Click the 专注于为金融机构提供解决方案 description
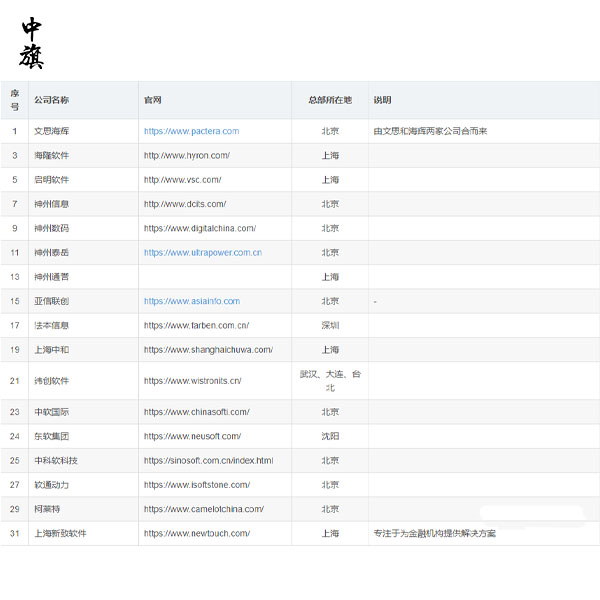The height and width of the screenshot is (600, 600). 434,533
